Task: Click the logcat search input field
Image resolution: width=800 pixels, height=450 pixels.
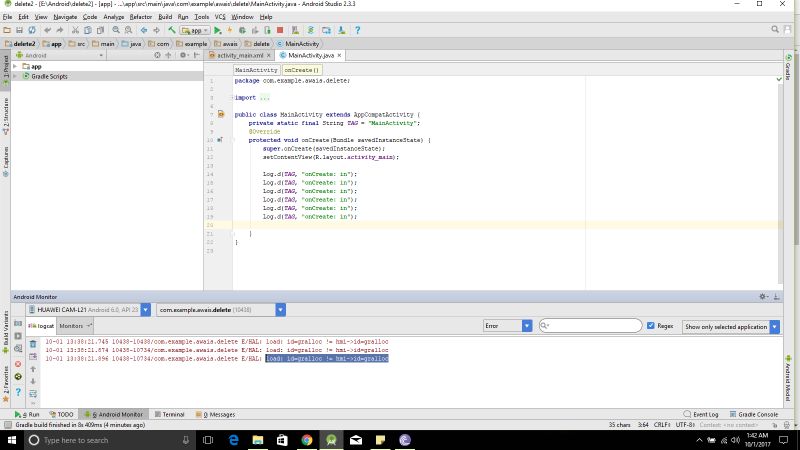Action: 590,326
